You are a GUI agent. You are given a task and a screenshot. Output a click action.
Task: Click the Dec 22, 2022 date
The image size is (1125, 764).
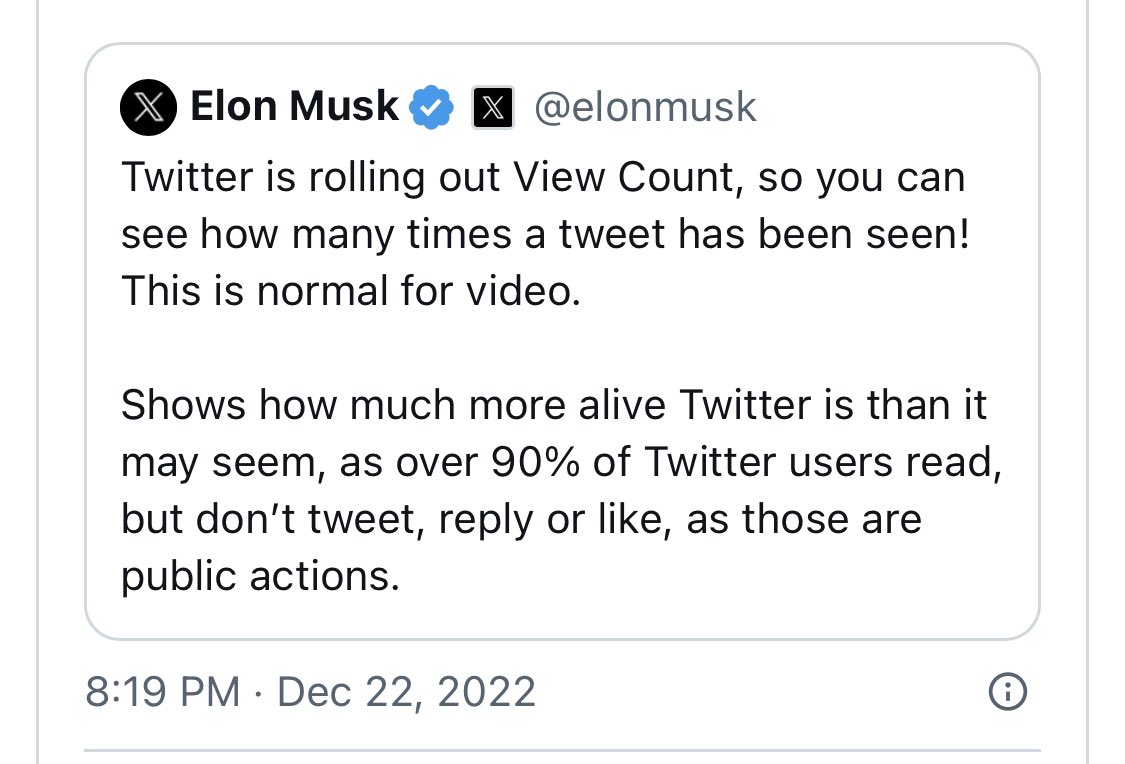(406, 692)
